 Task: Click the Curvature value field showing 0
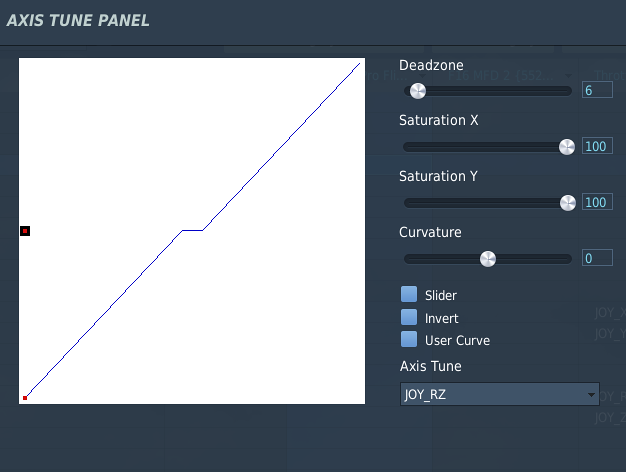[x=597, y=258]
